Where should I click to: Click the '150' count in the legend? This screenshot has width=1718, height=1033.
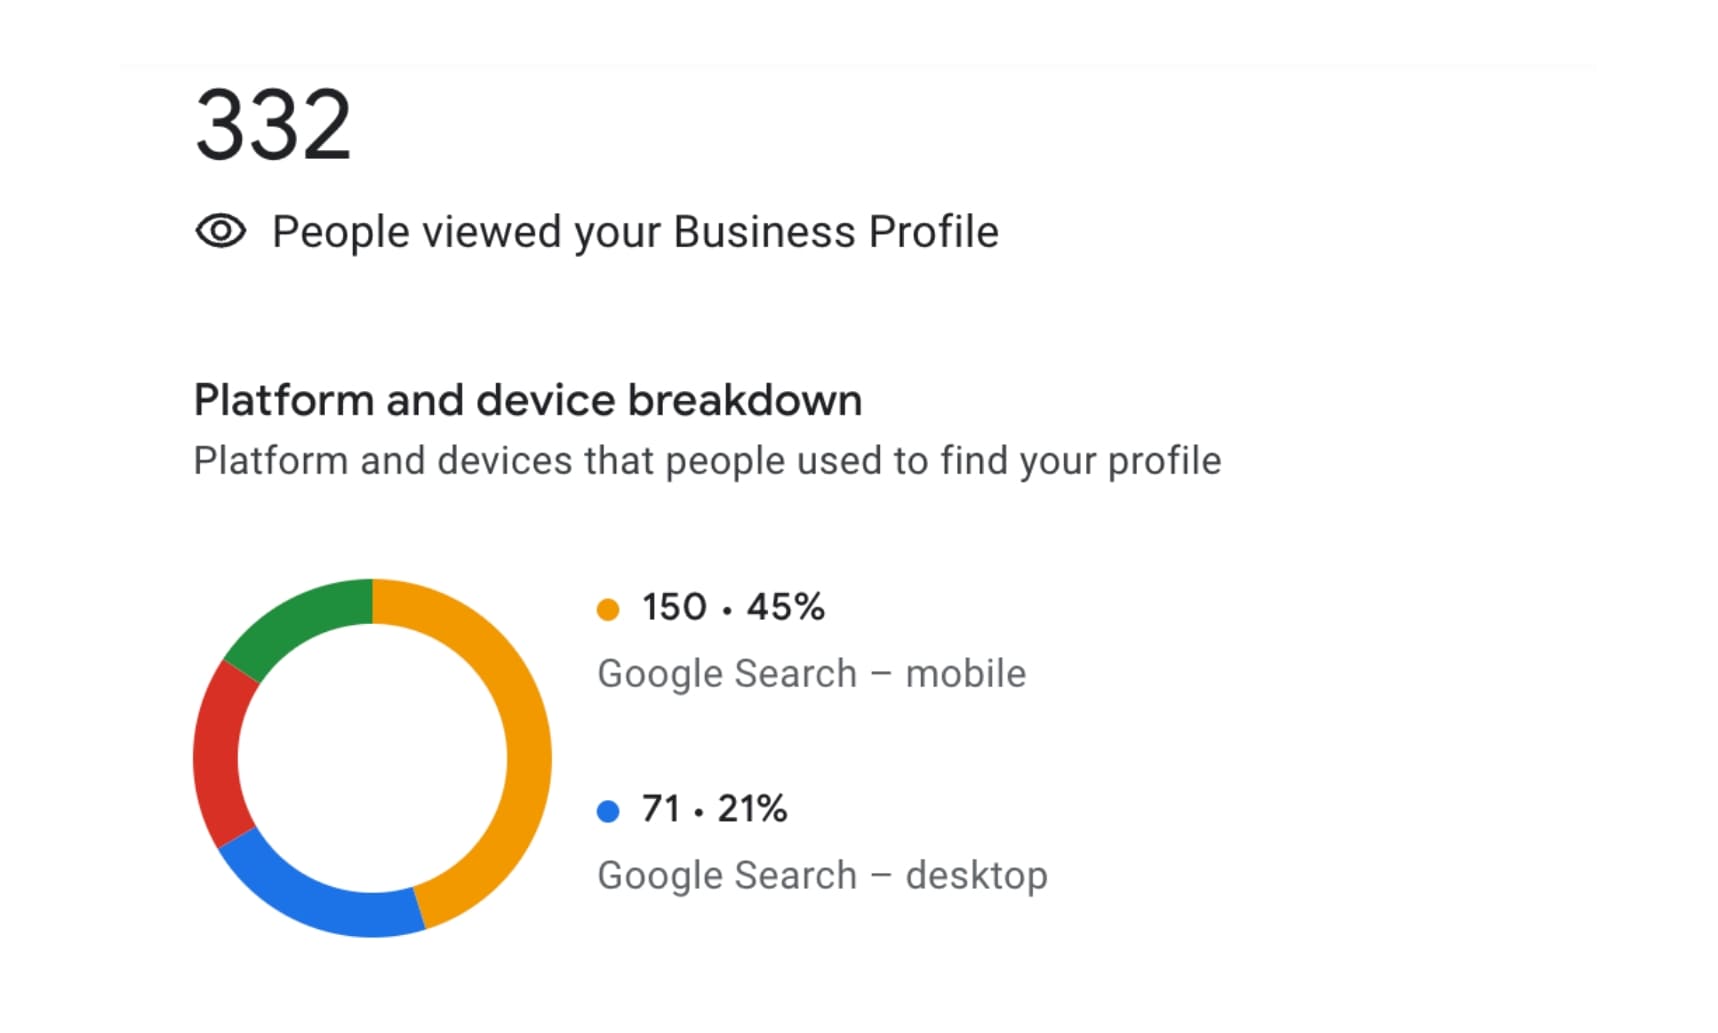[674, 607]
